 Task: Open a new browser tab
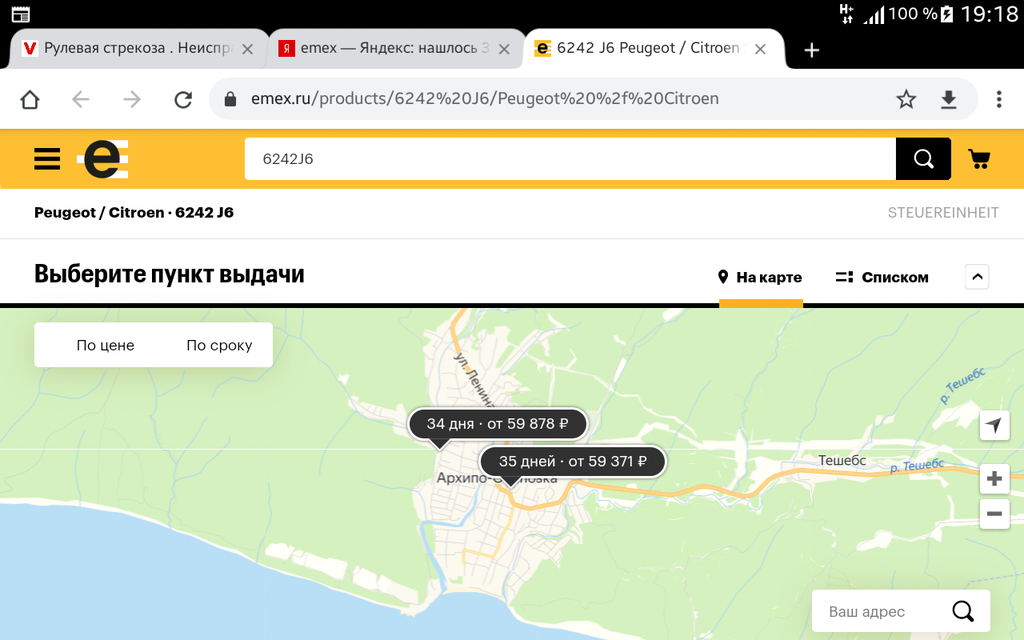[x=812, y=50]
